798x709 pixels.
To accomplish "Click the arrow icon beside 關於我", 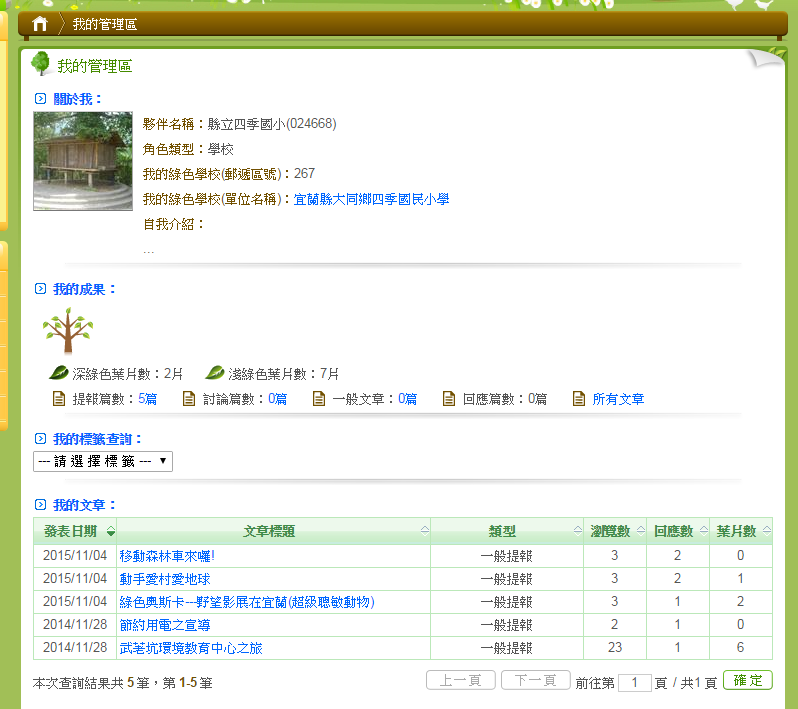I will click(40, 99).
